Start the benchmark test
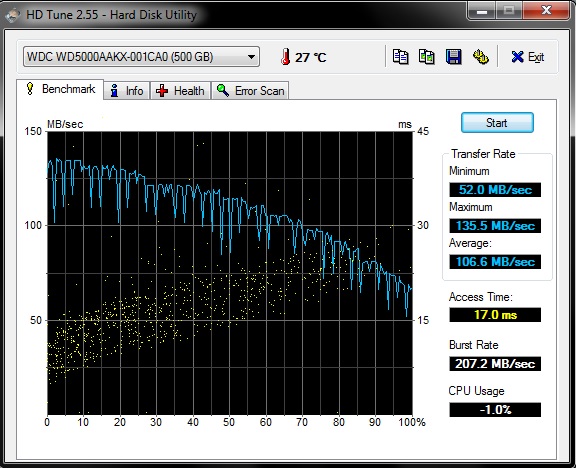Image resolution: width=577 pixels, height=468 pixels. [x=497, y=123]
